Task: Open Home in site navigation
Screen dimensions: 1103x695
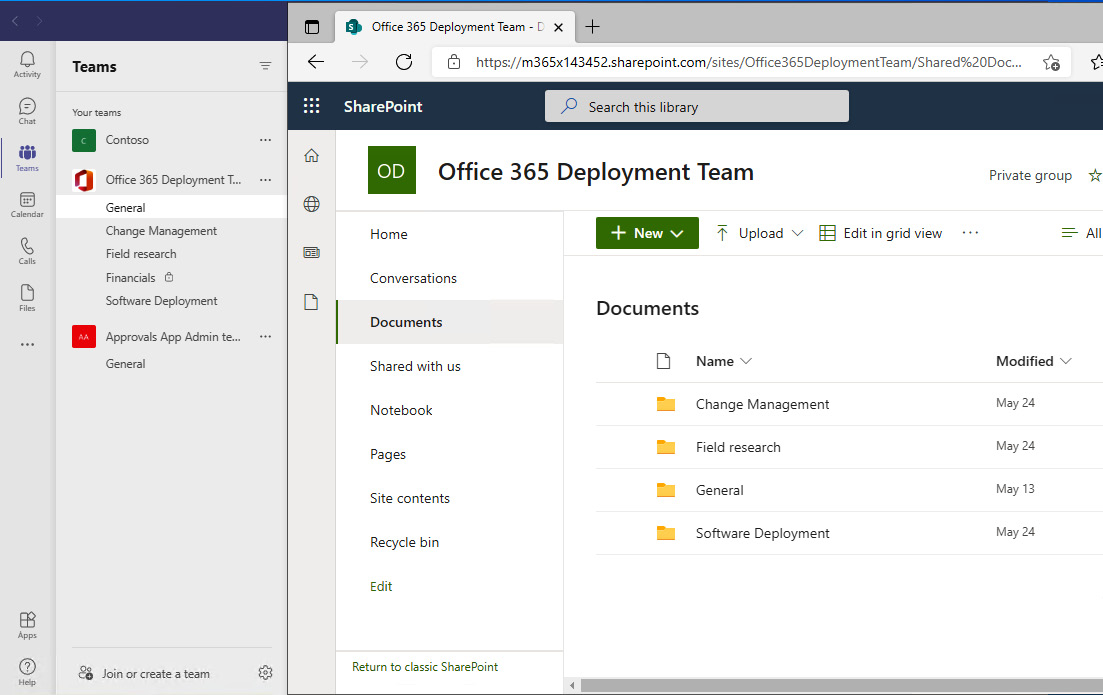Action: point(388,234)
